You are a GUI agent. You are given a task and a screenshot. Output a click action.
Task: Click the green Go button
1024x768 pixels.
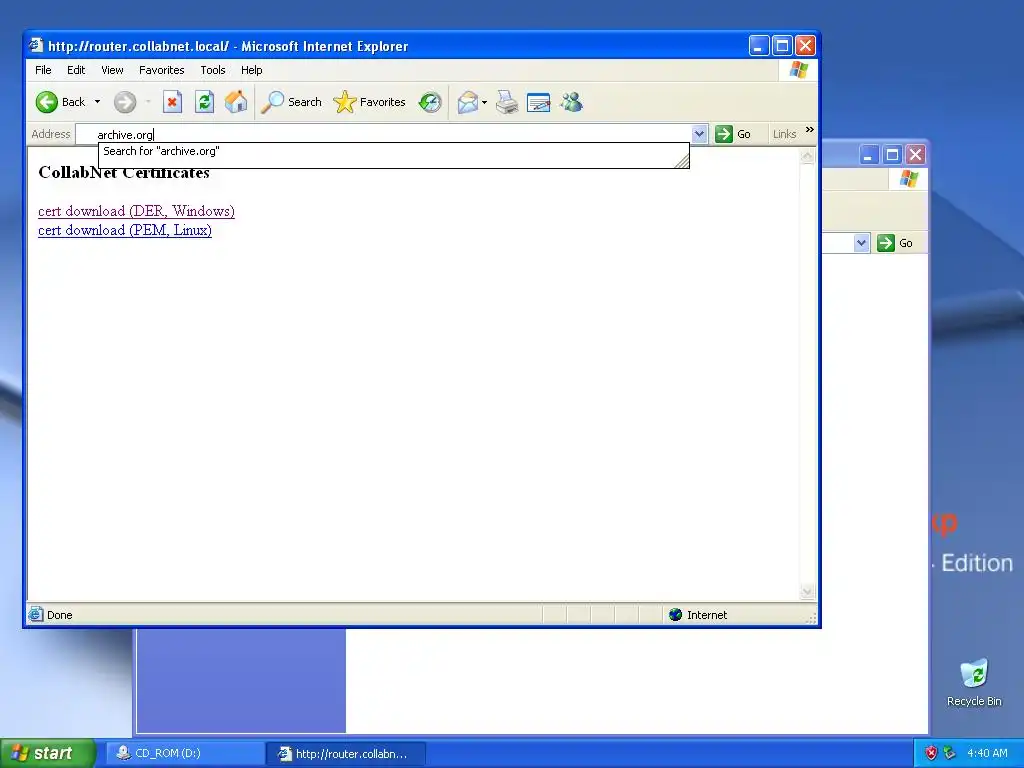pyautogui.click(x=733, y=134)
